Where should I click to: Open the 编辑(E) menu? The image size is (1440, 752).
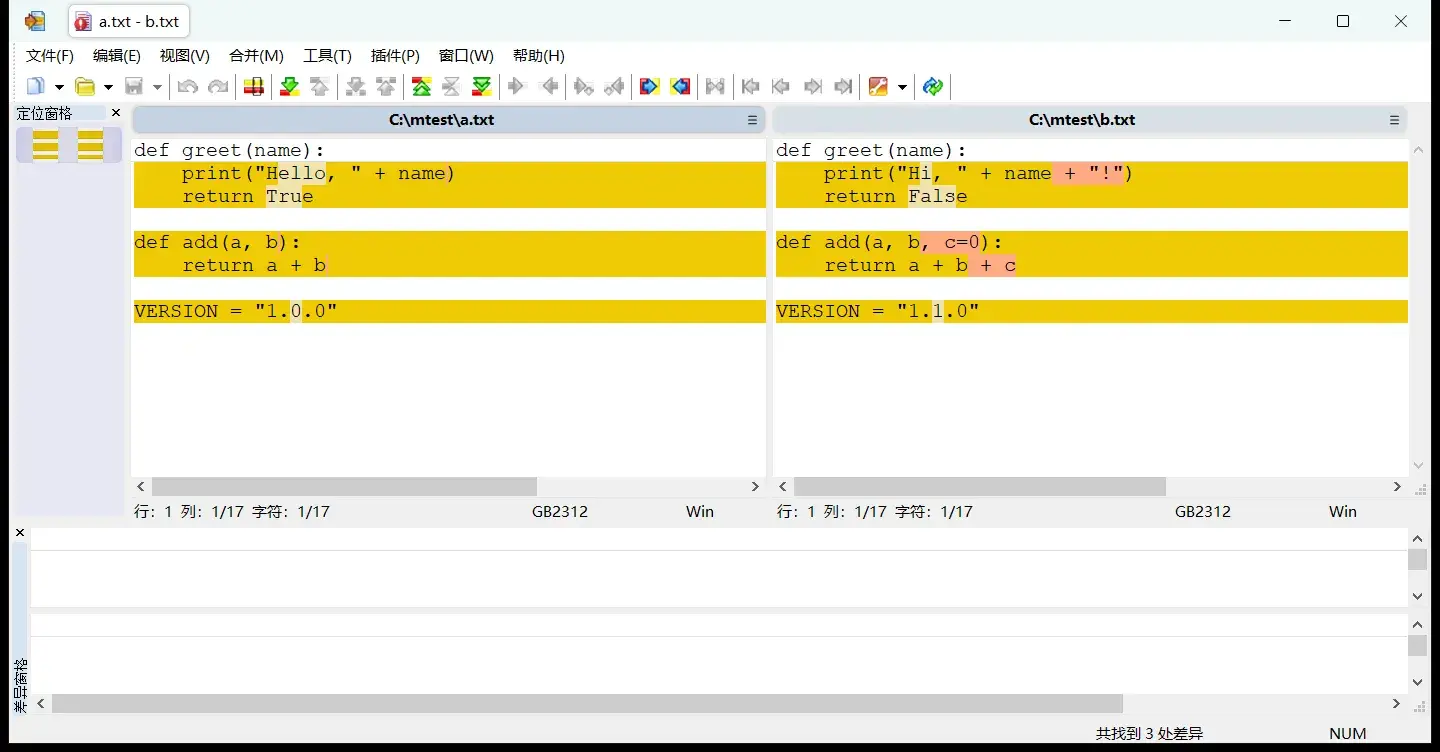click(x=117, y=56)
